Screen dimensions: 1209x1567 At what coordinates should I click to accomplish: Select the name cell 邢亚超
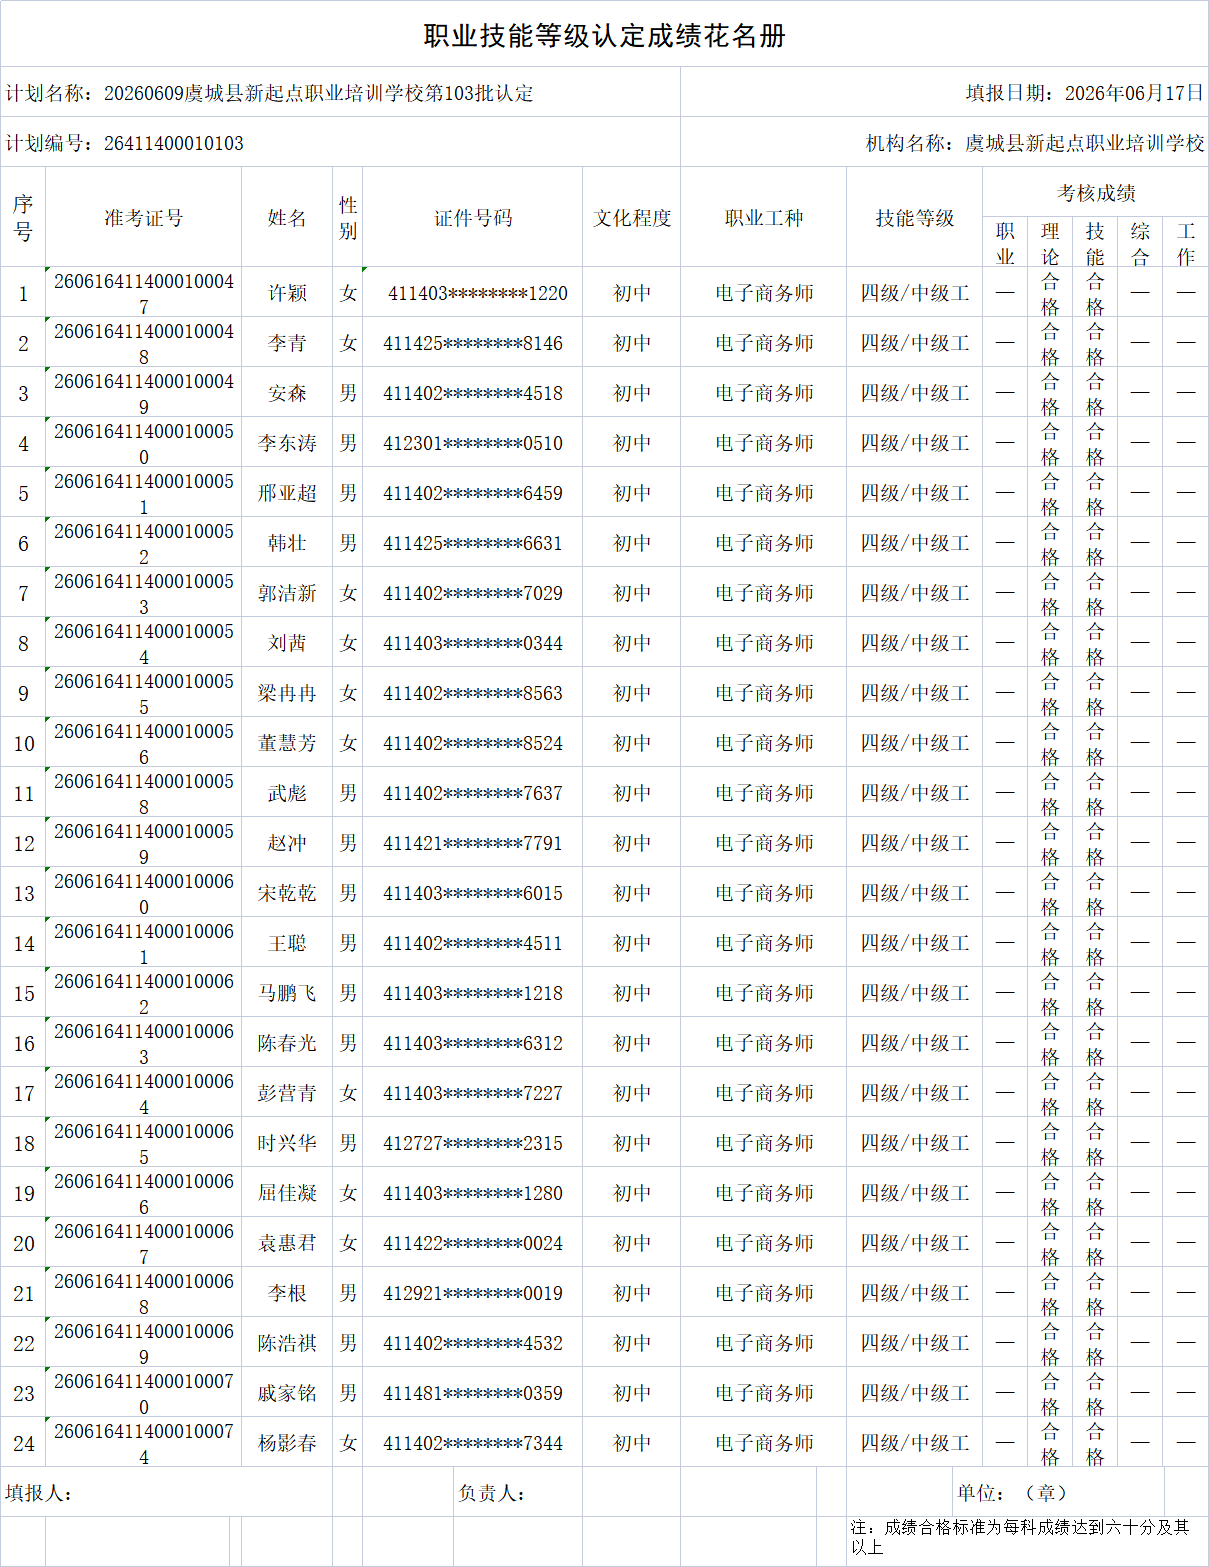pyautogui.click(x=287, y=493)
